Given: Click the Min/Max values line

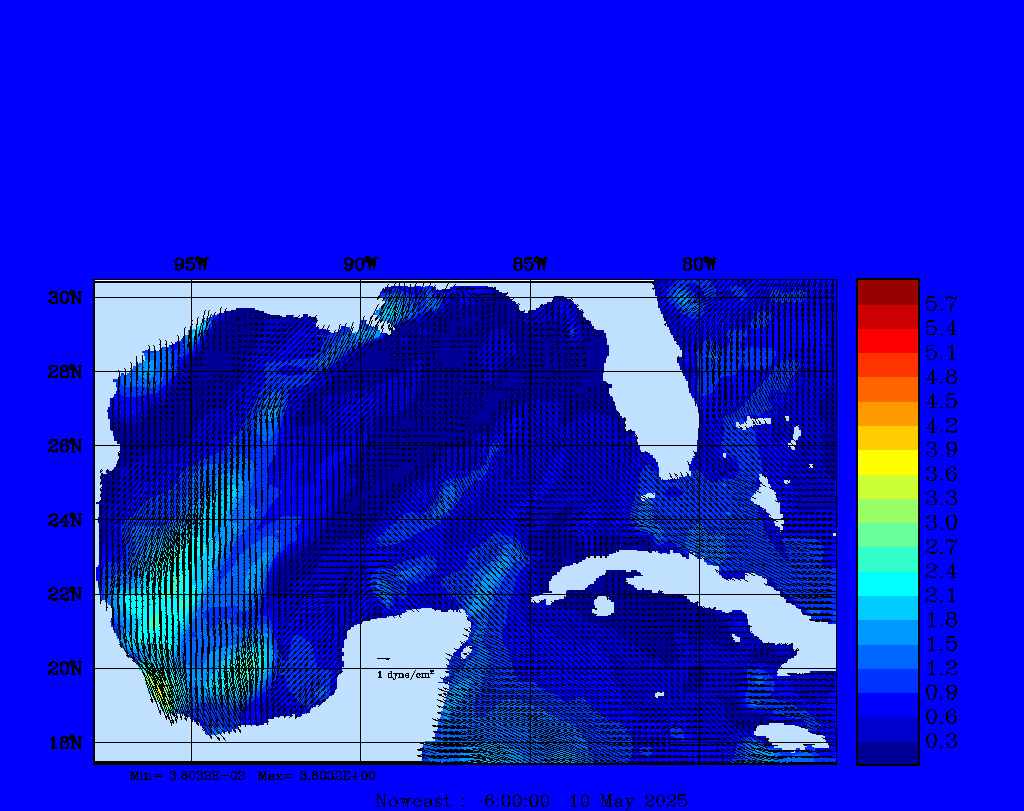Looking at the screenshot, I should [253, 775].
